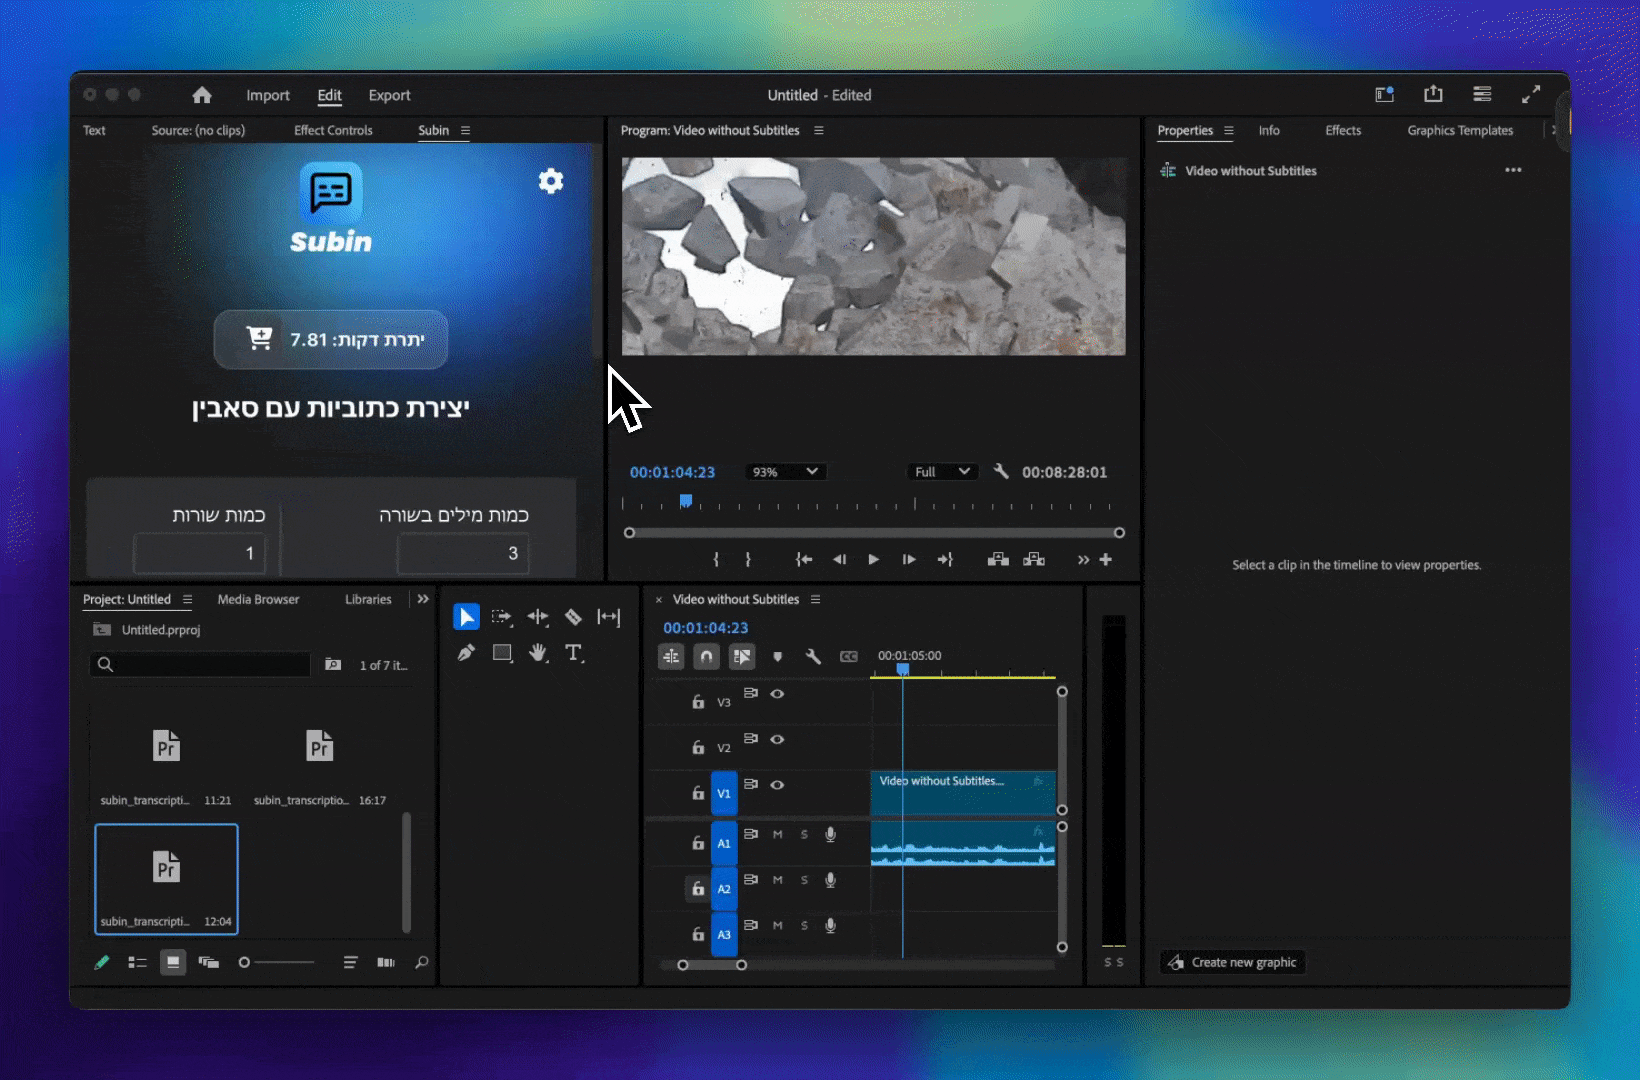The image size is (1640, 1080).
Task: Select the Razor tool
Action: click(x=573, y=617)
